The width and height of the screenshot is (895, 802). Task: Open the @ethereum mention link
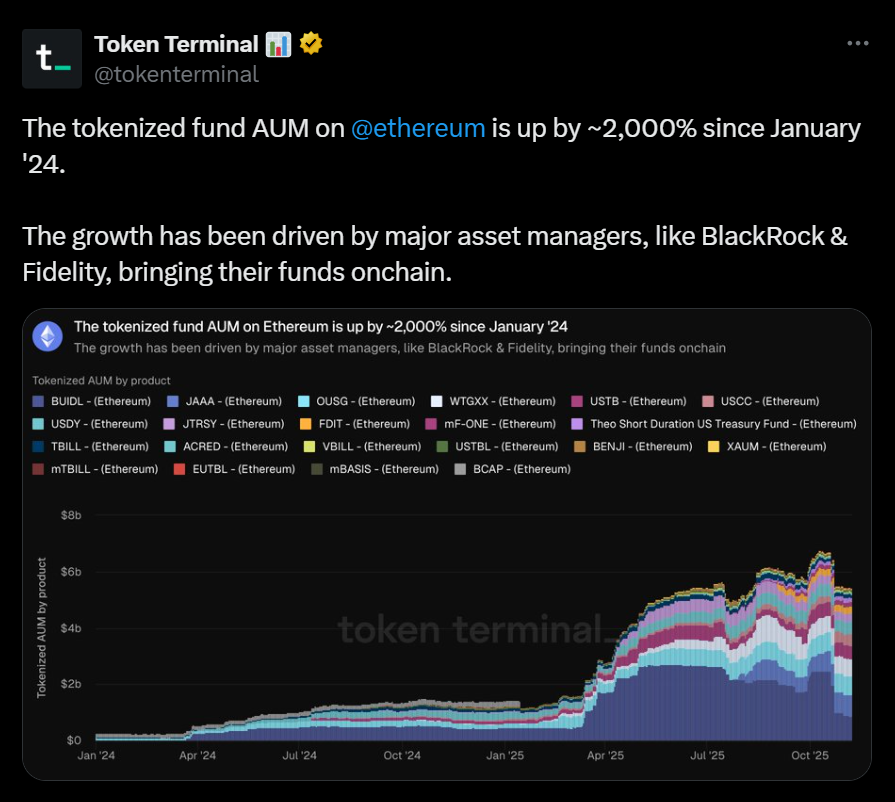point(418,129)
